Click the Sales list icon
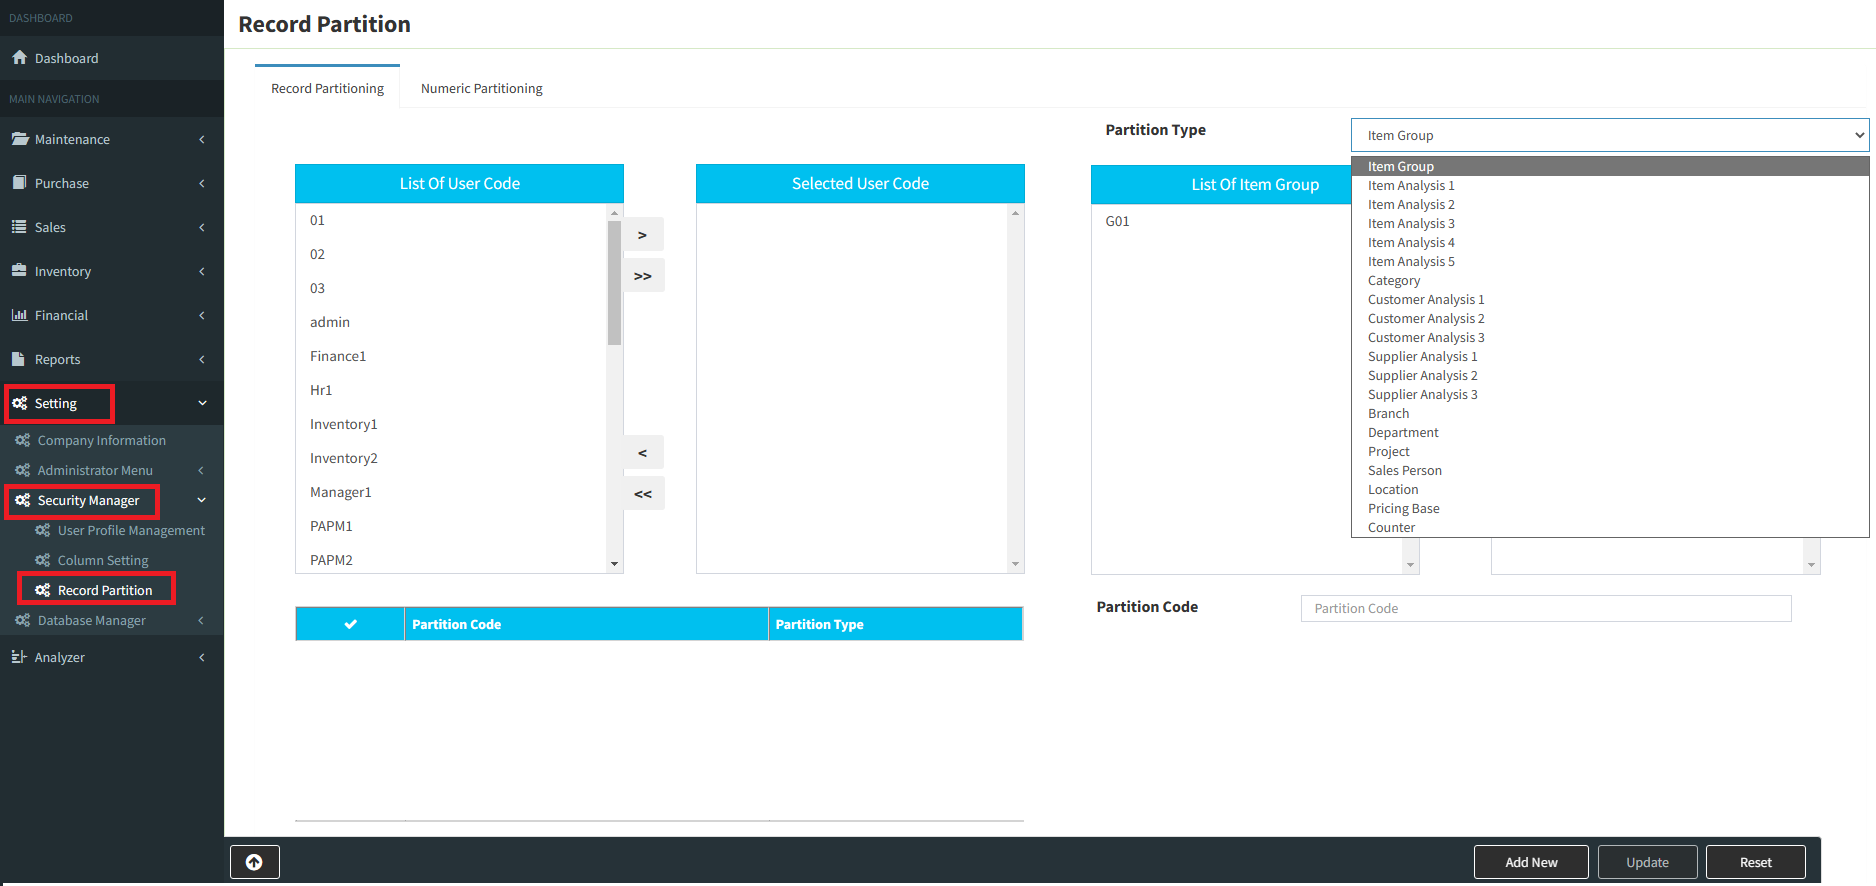 pos(19,227)
